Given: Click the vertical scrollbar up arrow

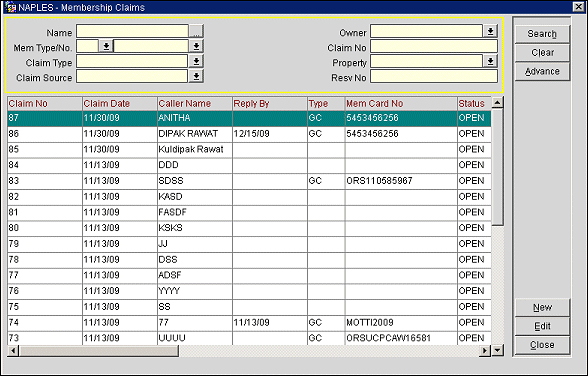Looking at the screenshot, I should [497, 102].
